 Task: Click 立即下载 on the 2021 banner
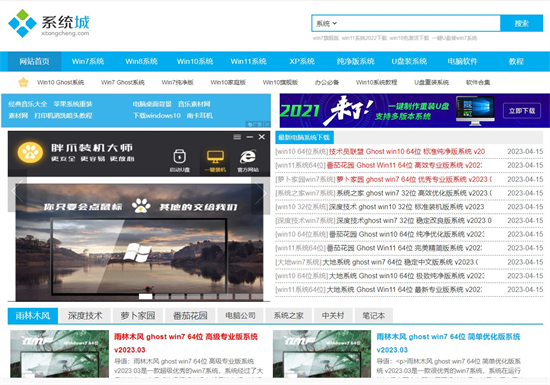[522, 111]
